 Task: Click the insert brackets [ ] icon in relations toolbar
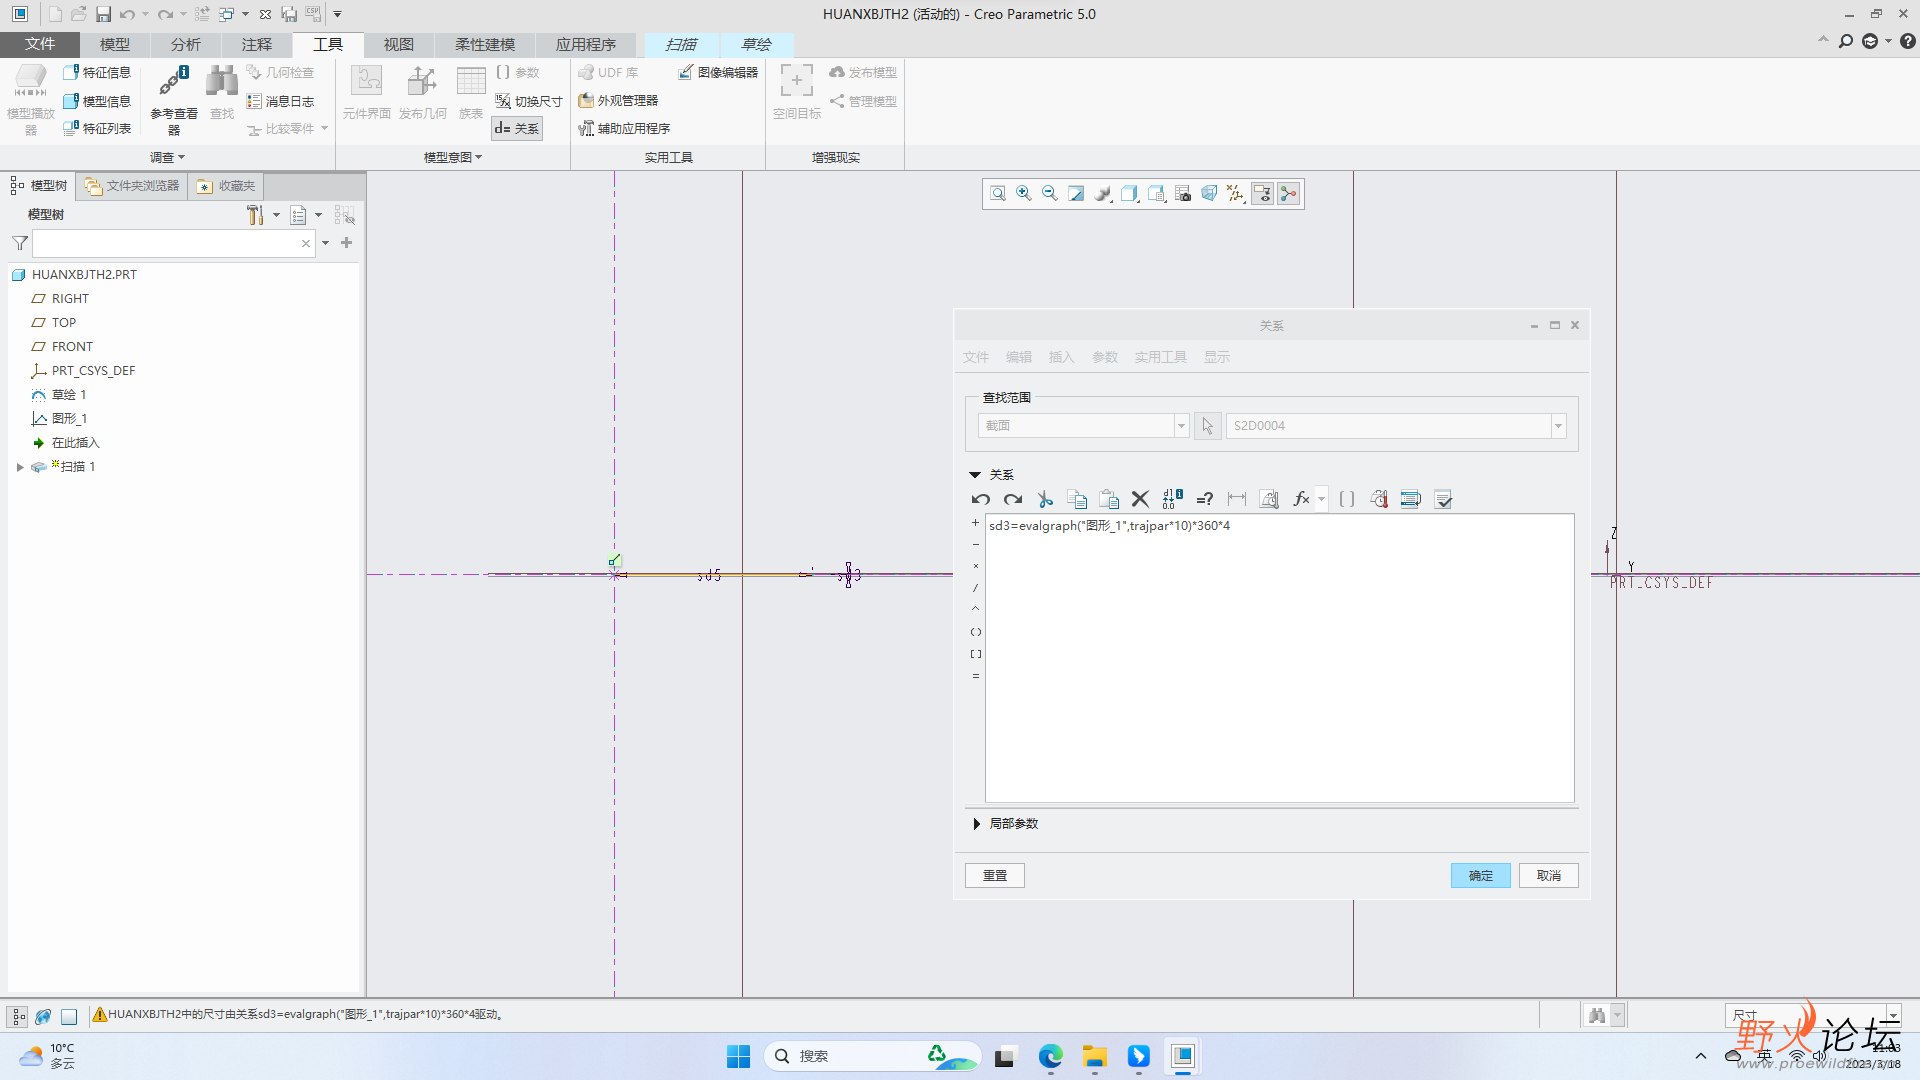coord(1347,499)
